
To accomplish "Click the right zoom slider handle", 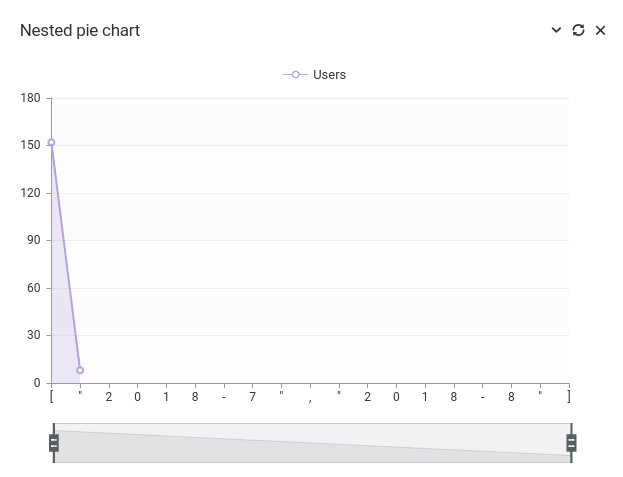I will click(571, 443).
